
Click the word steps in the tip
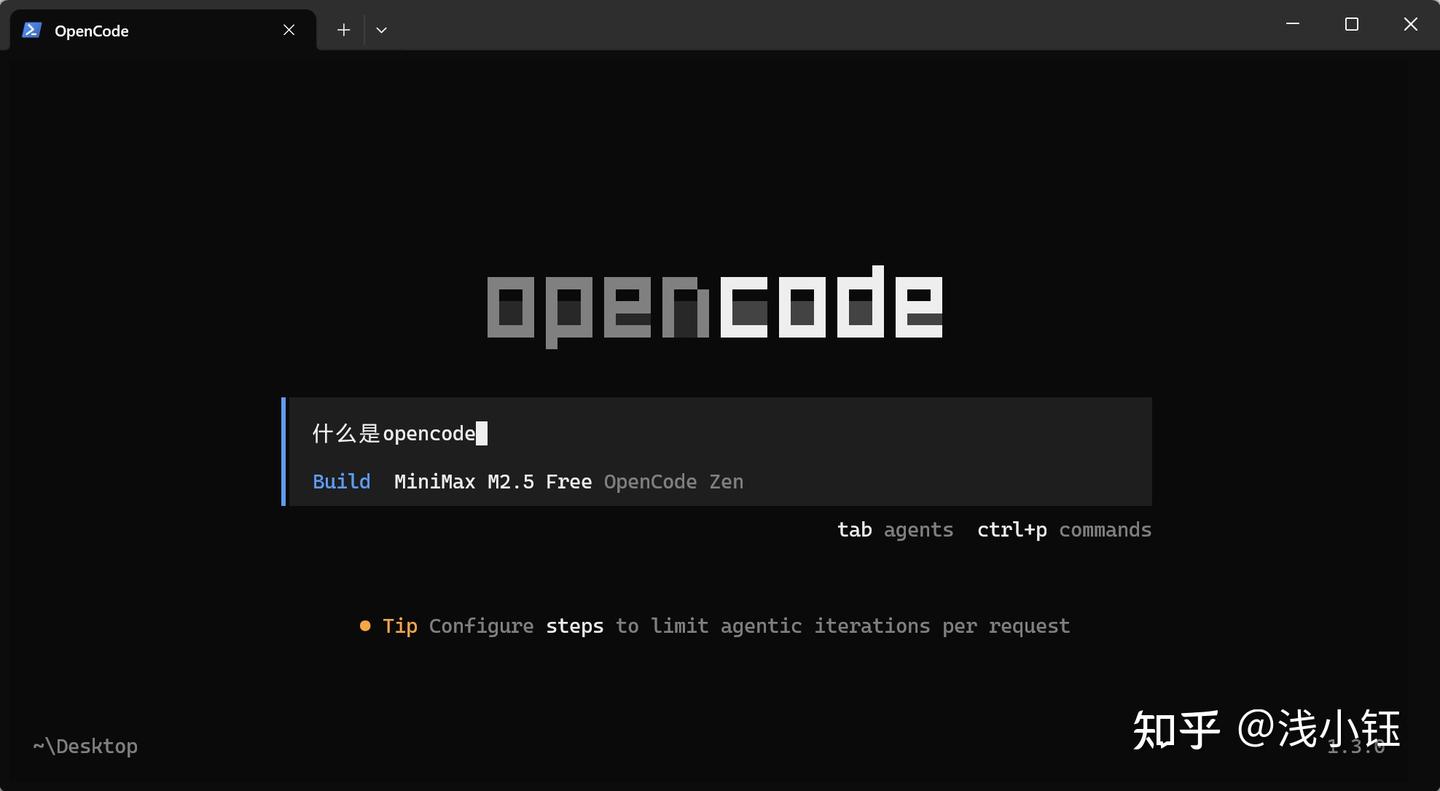pyautogui.click(x=575, y=626)
